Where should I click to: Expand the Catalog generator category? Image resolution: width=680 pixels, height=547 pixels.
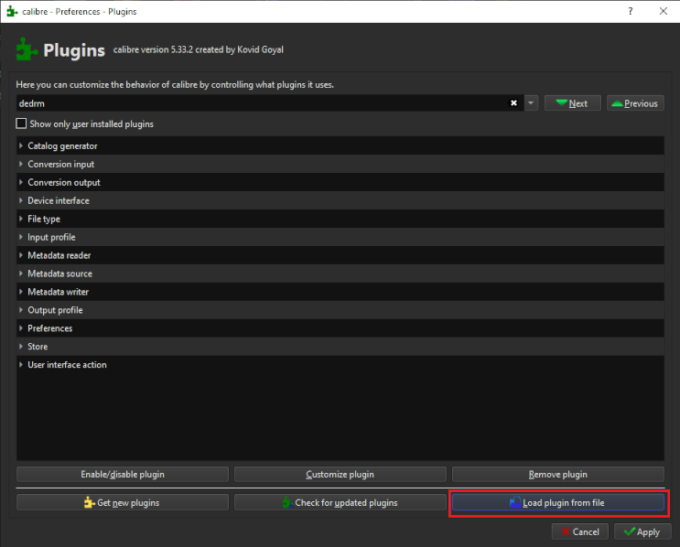click(21, 146)
